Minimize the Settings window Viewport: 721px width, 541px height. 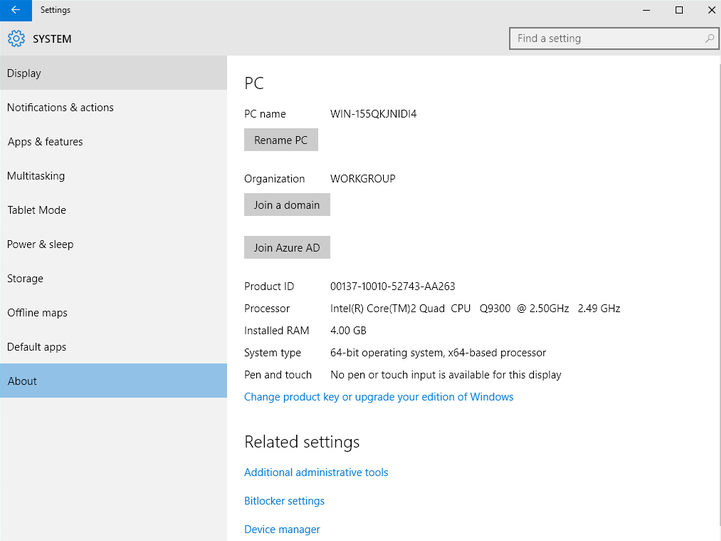point(647,10)
